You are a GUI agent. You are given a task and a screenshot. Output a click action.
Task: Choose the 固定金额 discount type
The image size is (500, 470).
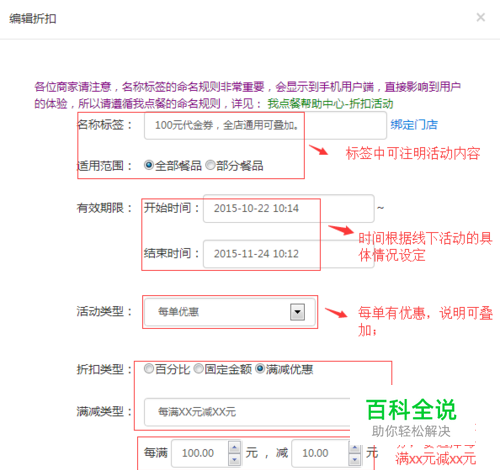198,369
